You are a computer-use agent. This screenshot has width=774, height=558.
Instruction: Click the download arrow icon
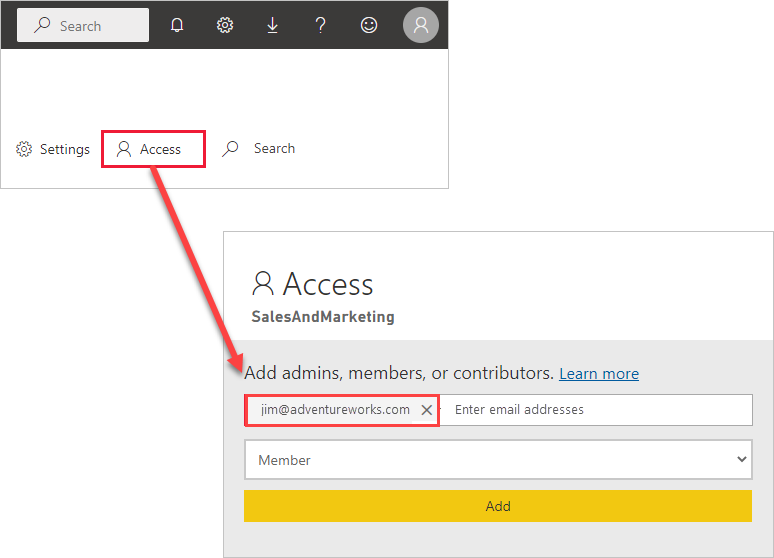click(x=273, y=26)
